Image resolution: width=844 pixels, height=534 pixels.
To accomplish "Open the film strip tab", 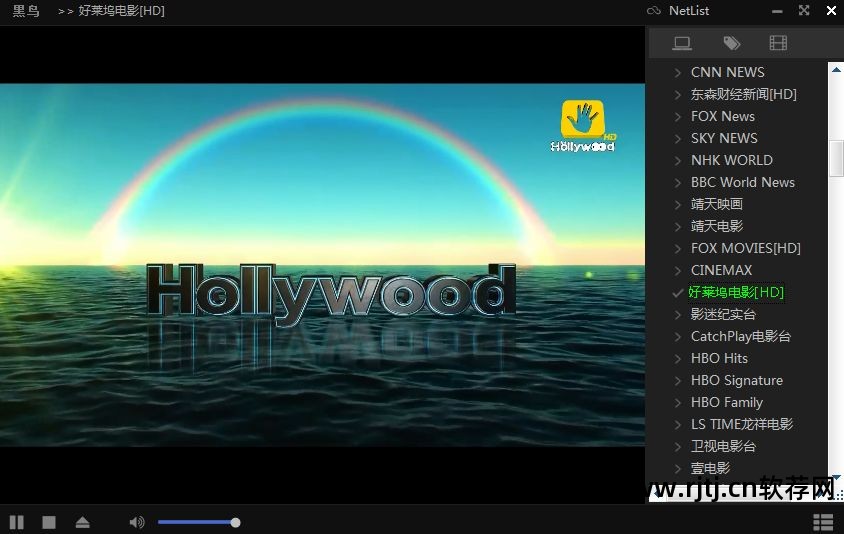I will (x=778, y=43).
